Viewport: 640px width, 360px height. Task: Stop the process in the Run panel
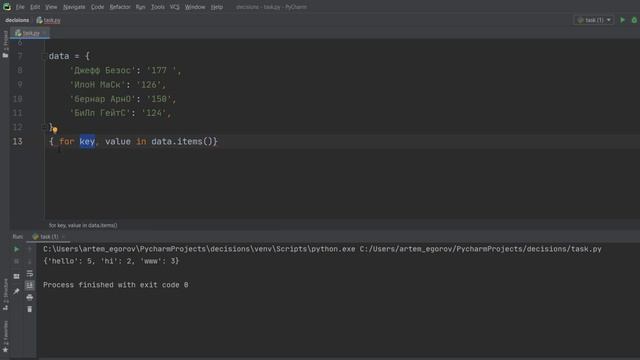coord(16,261)
